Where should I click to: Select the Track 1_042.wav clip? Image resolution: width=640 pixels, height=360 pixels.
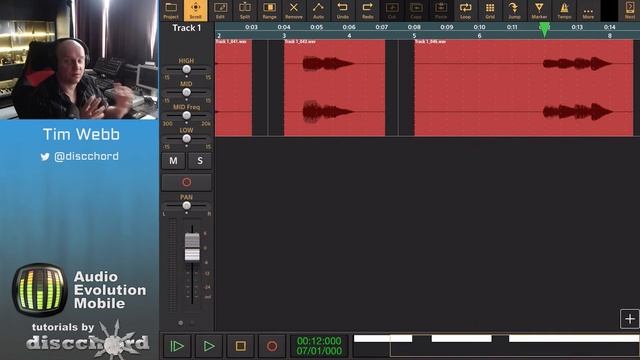click(335, 88)
